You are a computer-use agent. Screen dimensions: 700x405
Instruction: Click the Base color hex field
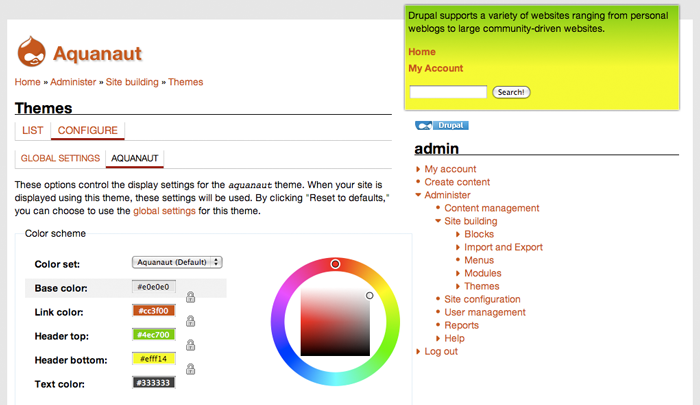pyautogui.click(x=153, y=287)
